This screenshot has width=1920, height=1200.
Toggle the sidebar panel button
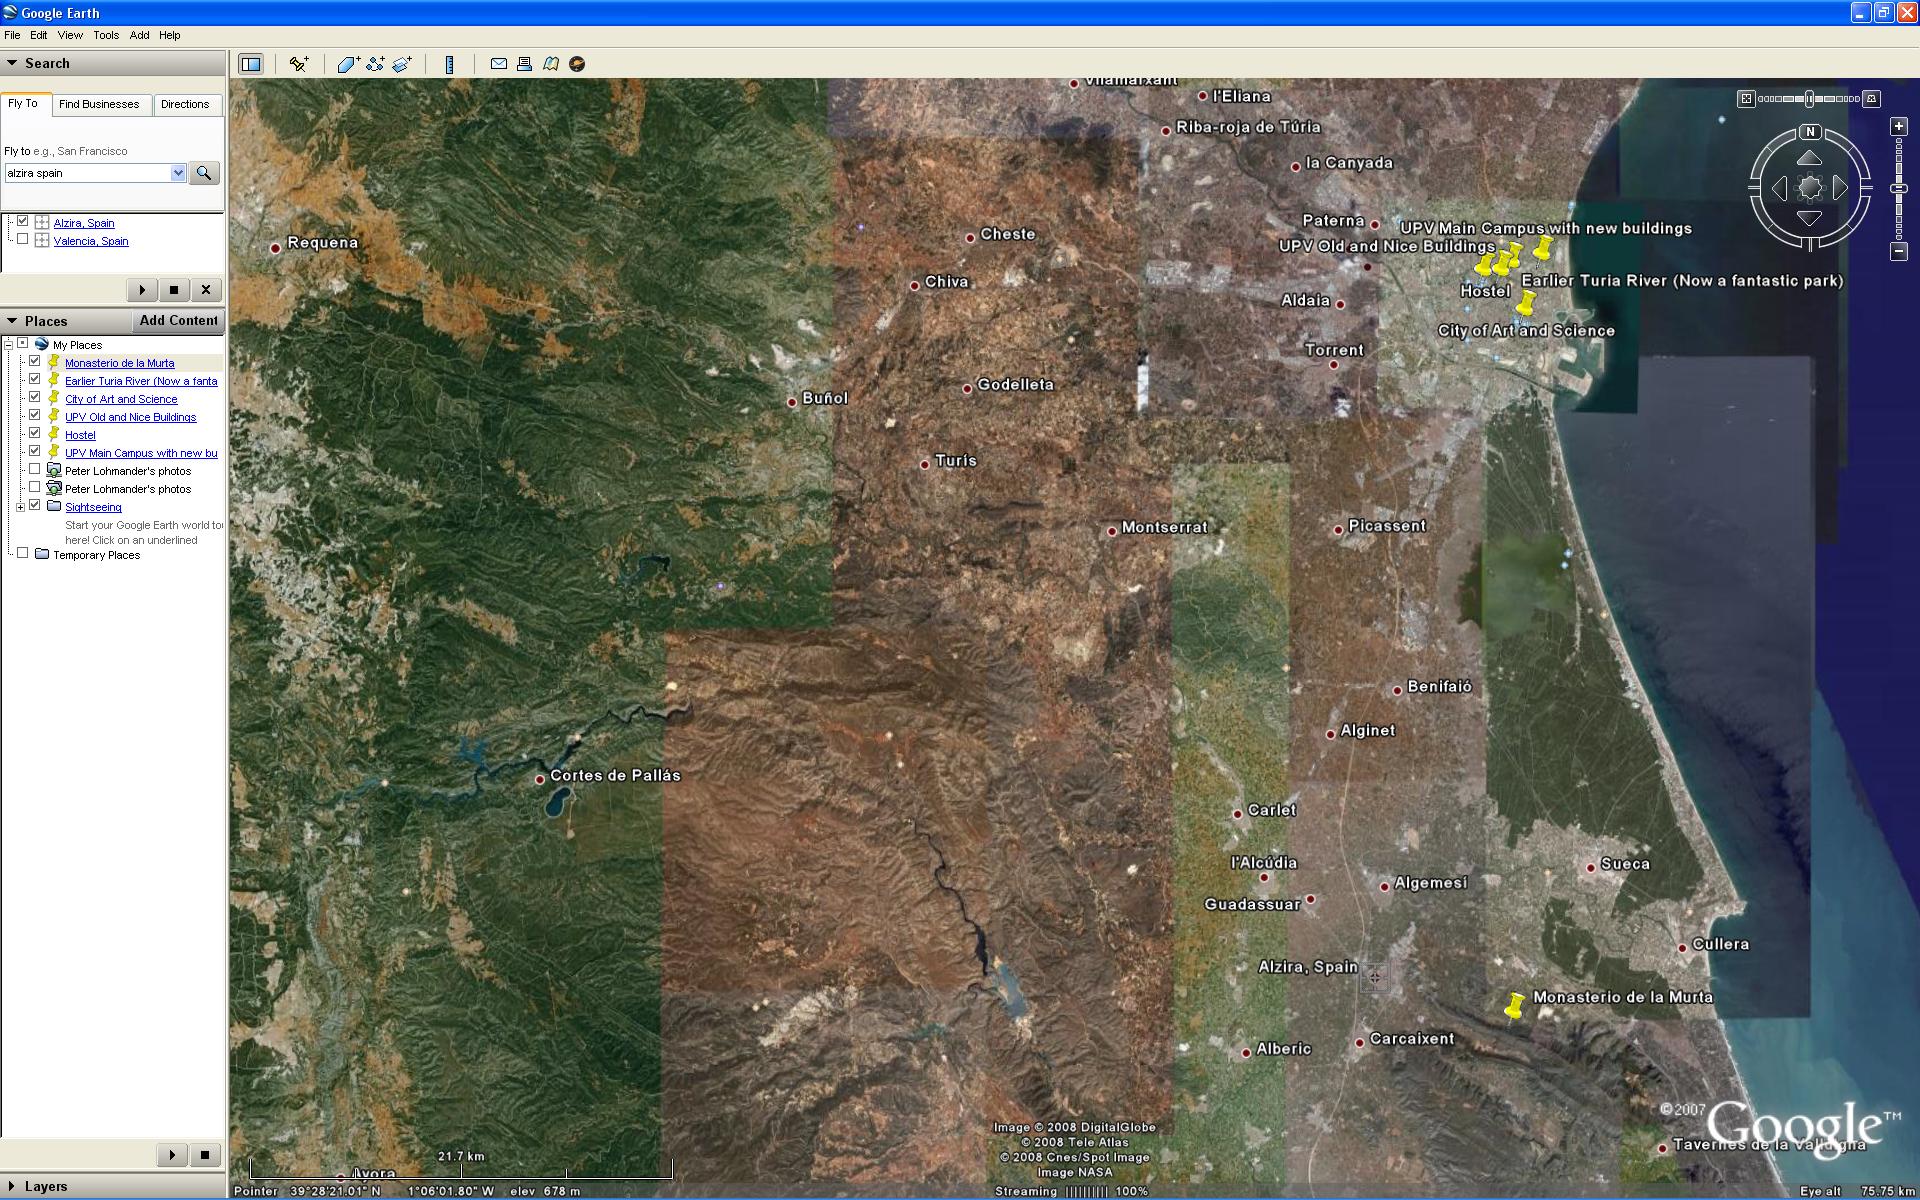pos(251,64)
